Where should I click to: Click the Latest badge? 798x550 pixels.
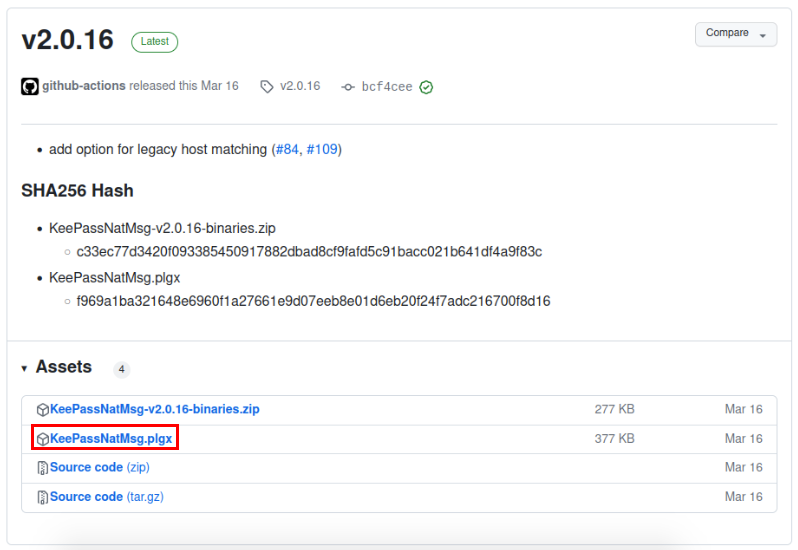155,42
